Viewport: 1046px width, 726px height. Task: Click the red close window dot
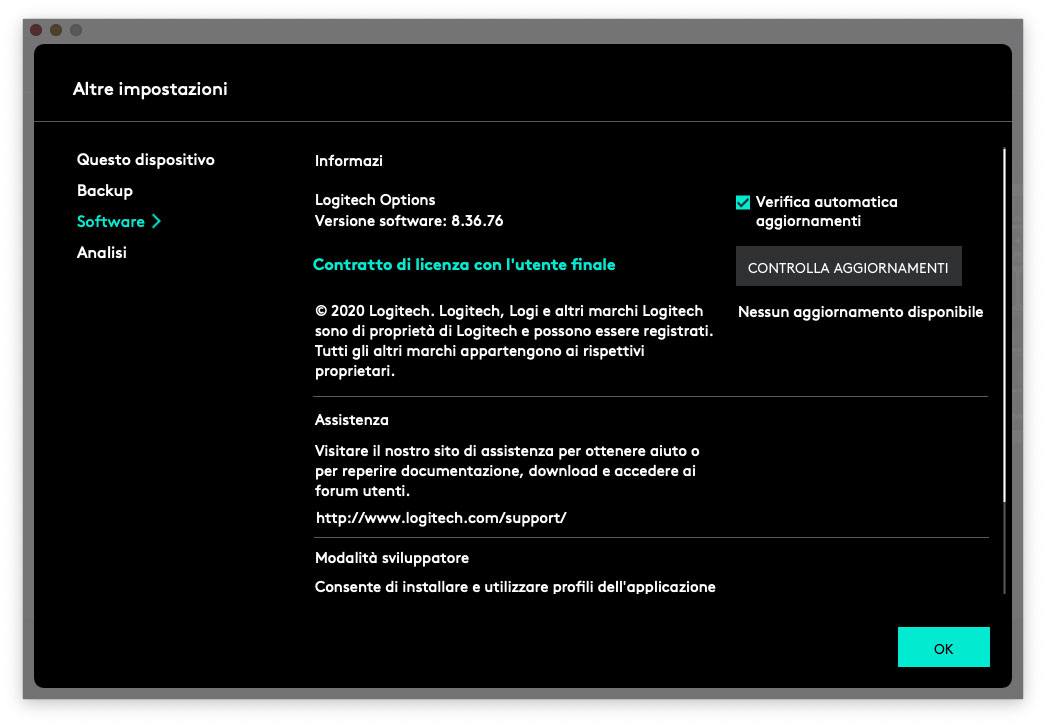36,30
